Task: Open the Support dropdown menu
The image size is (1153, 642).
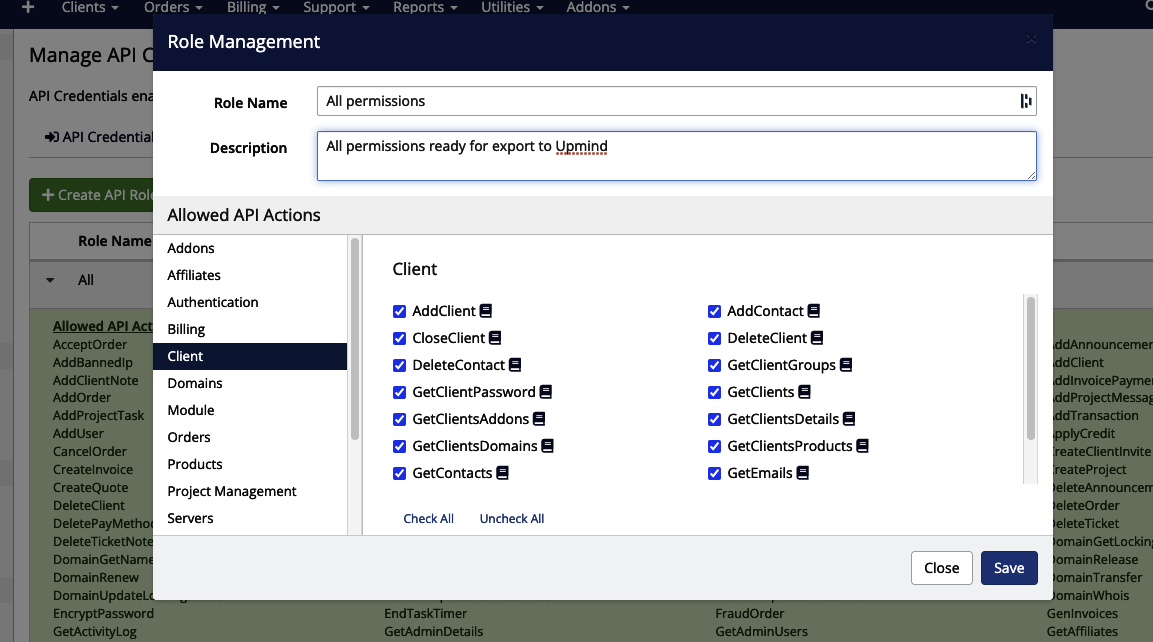Action: [x=336, y=7]
